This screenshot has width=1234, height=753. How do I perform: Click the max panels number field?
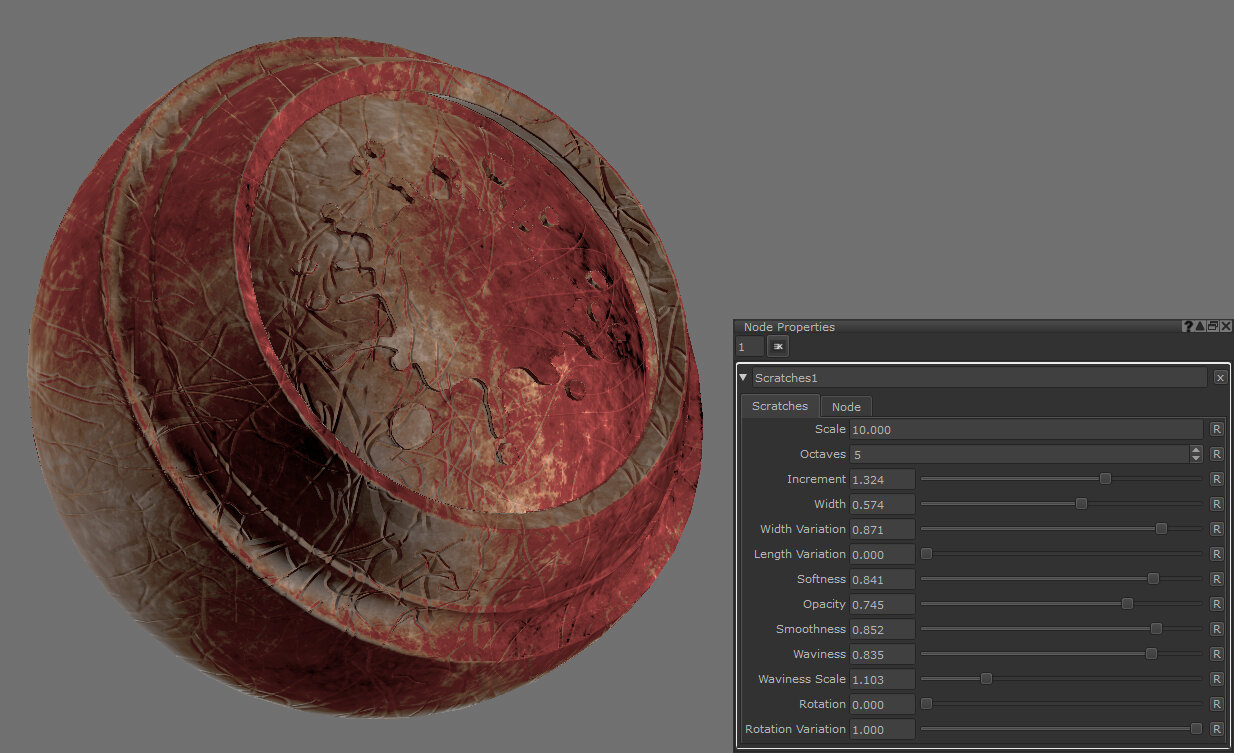click(749, 347)
